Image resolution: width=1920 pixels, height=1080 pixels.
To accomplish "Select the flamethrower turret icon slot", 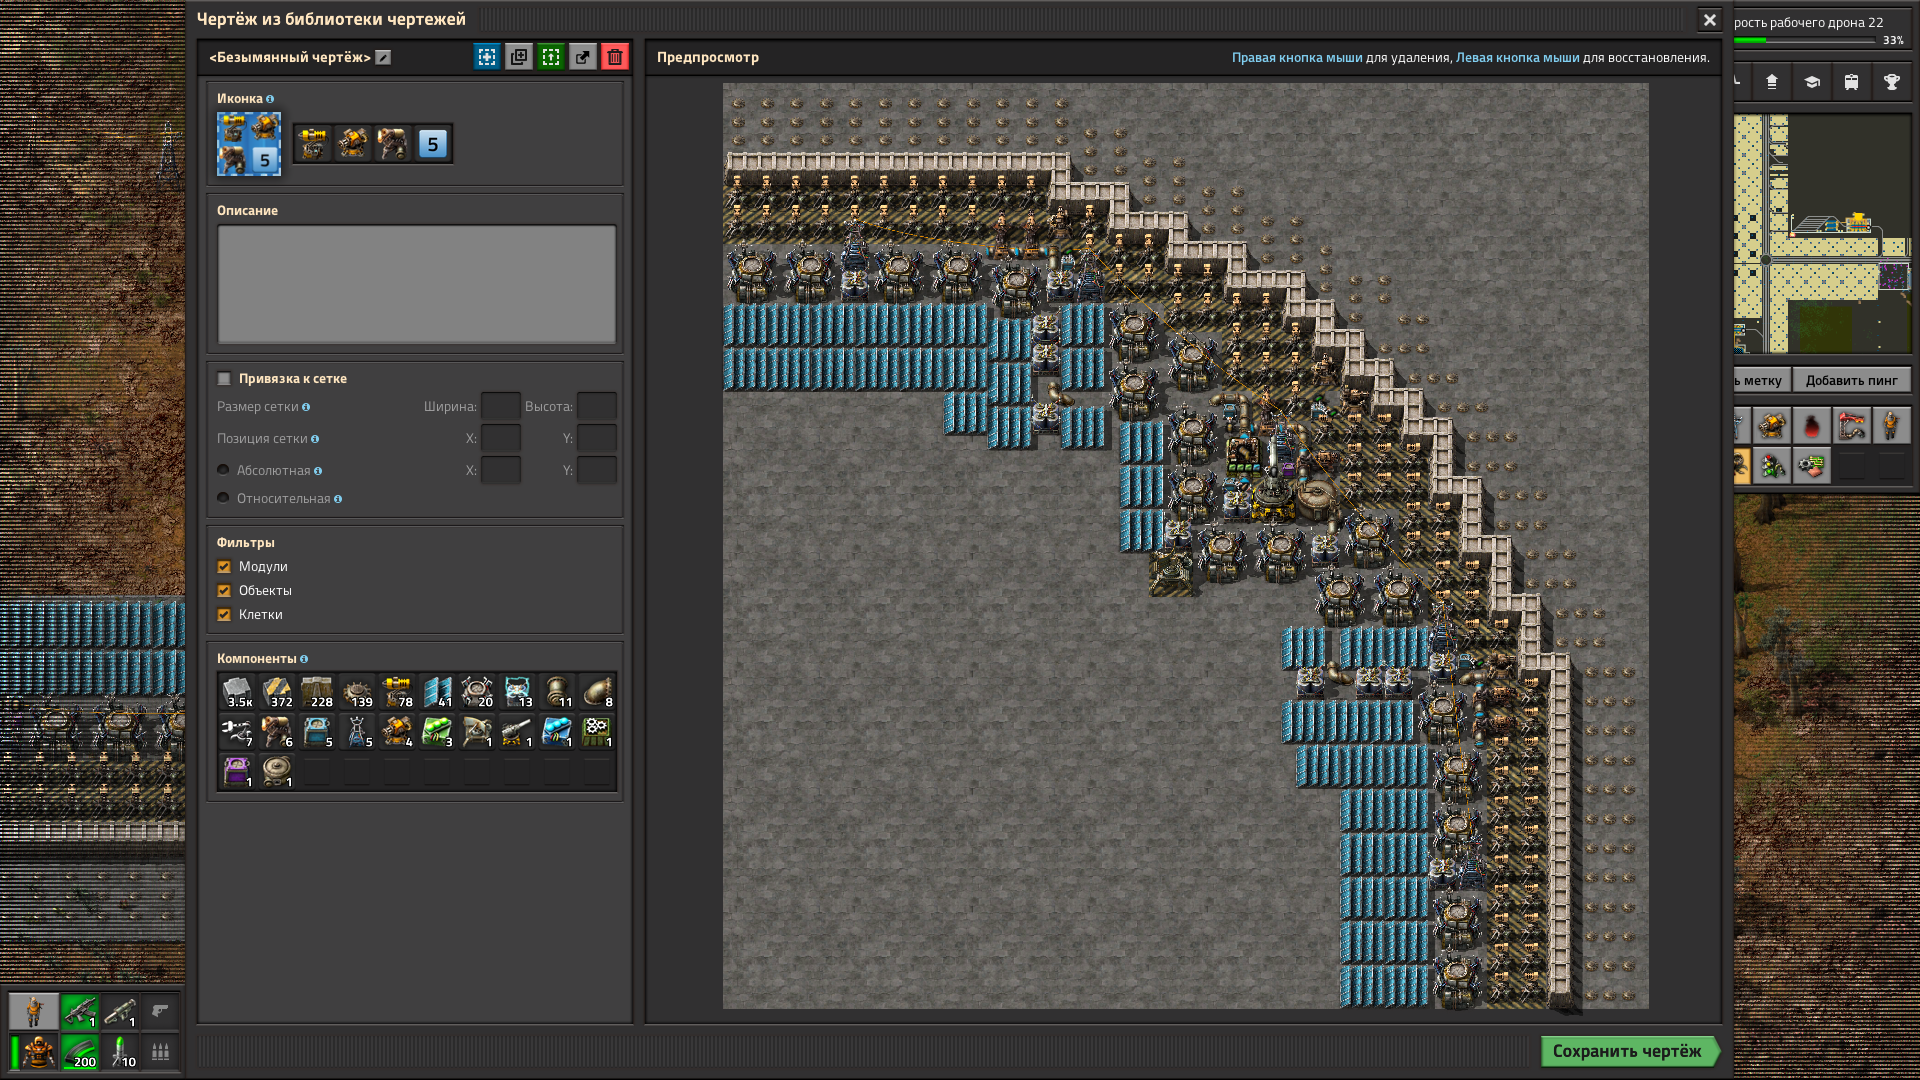I will coord(393,144).
